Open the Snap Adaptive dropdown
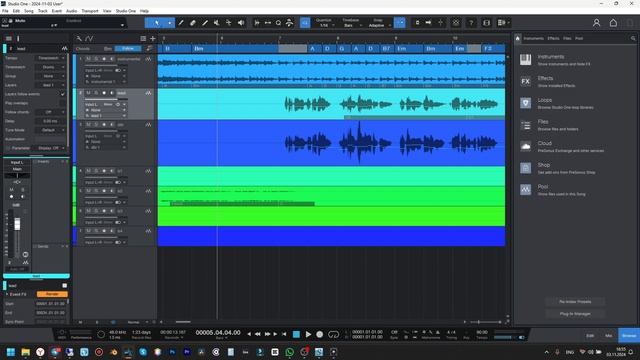Screen dimensions: 640x360 pyautogui.click(x=378, y=25)
